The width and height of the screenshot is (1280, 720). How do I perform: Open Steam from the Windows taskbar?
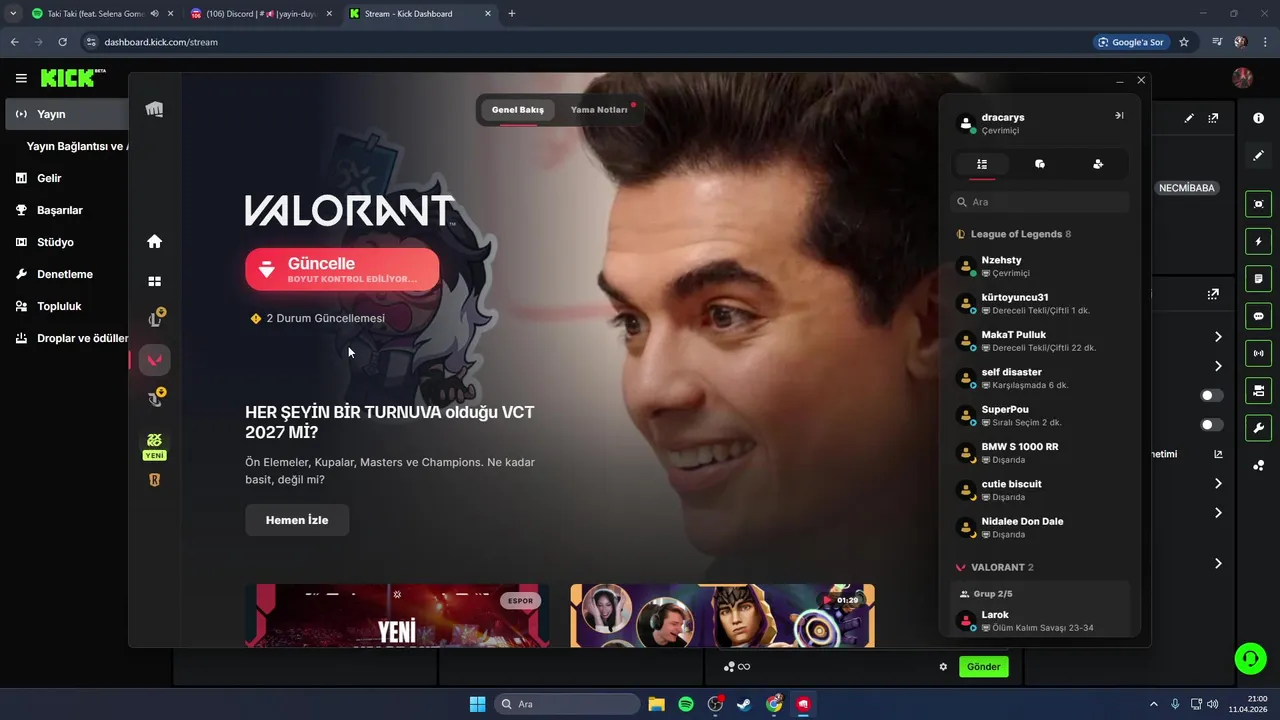pyautogui.click(x=744, y=704)
